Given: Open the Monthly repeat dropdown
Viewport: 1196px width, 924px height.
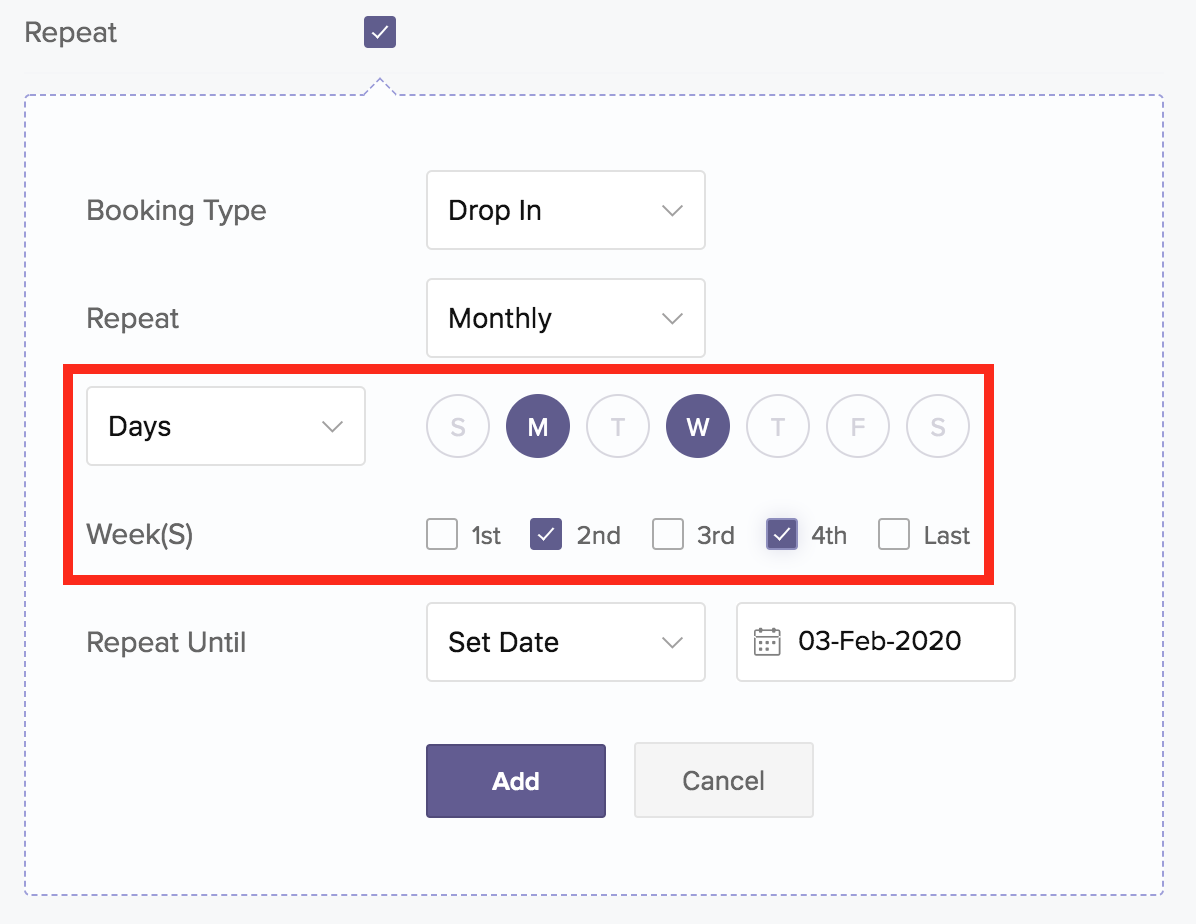Looking at the screenshot, I should 565,318.
